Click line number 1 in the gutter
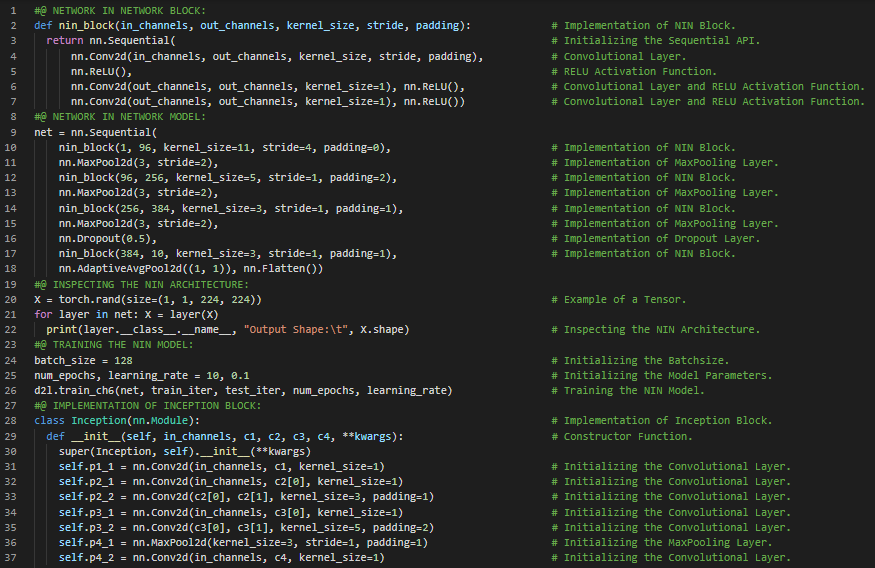The width and height of the screenshot is (875, 568). (x=13, y=9)
